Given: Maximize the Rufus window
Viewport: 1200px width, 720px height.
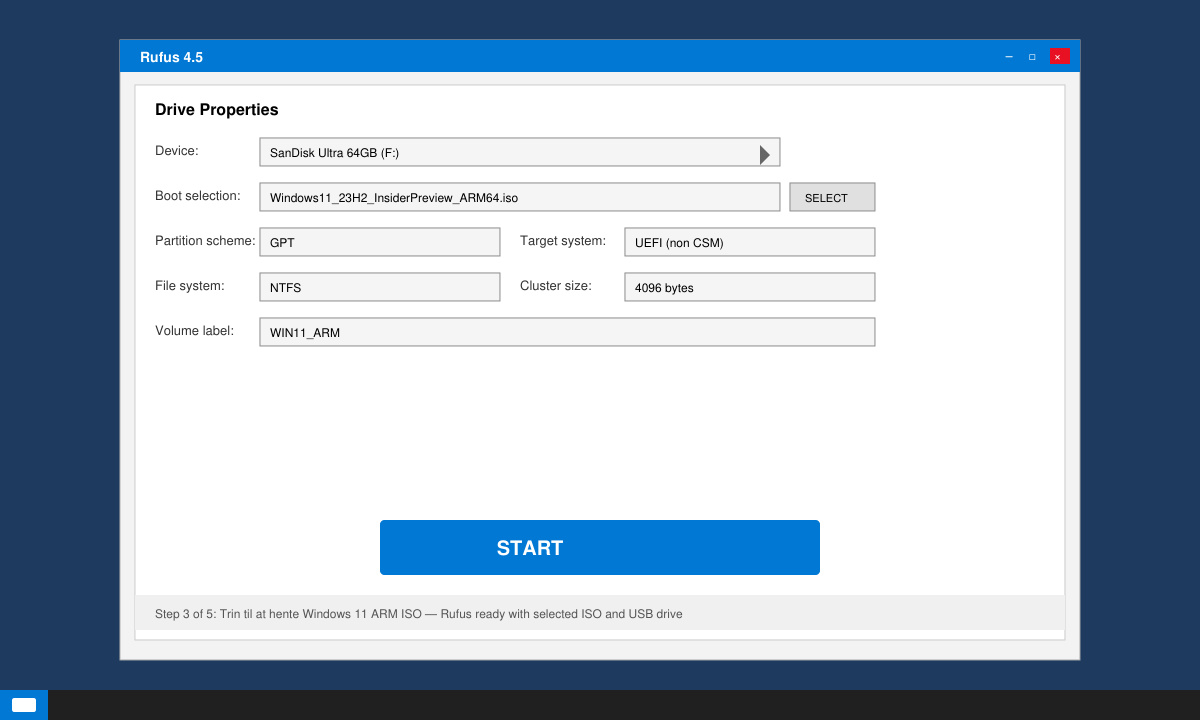Looking at the screenshot, I should [x=1032, y=56].
